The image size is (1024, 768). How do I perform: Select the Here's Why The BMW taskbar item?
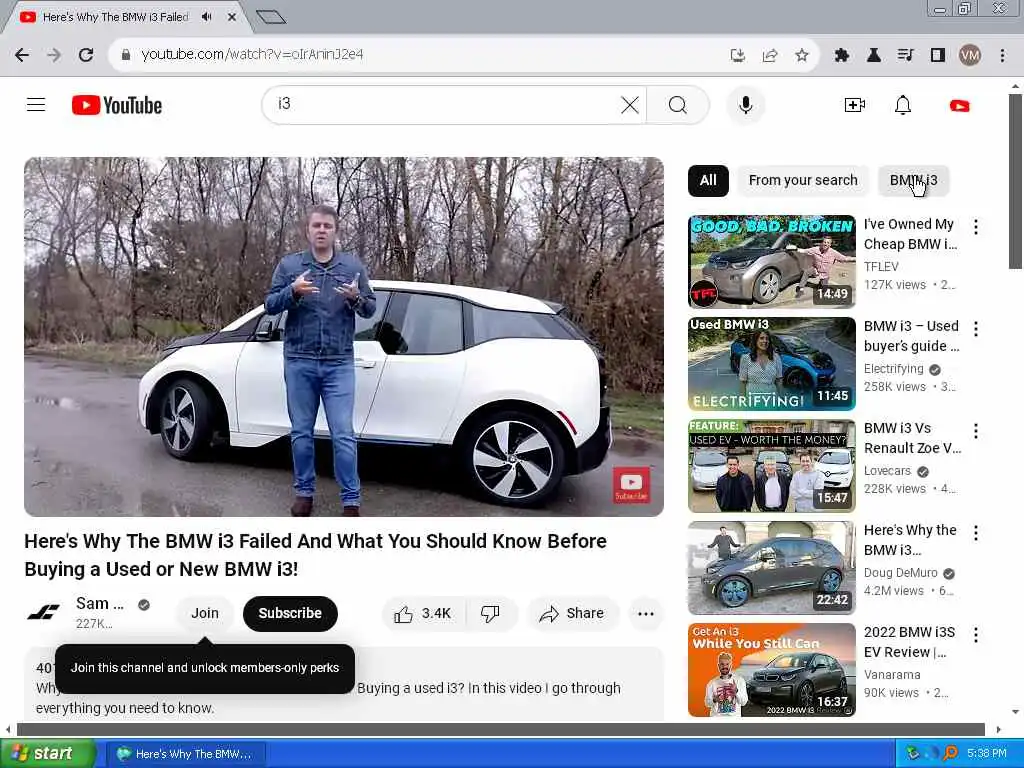[185, 754]
